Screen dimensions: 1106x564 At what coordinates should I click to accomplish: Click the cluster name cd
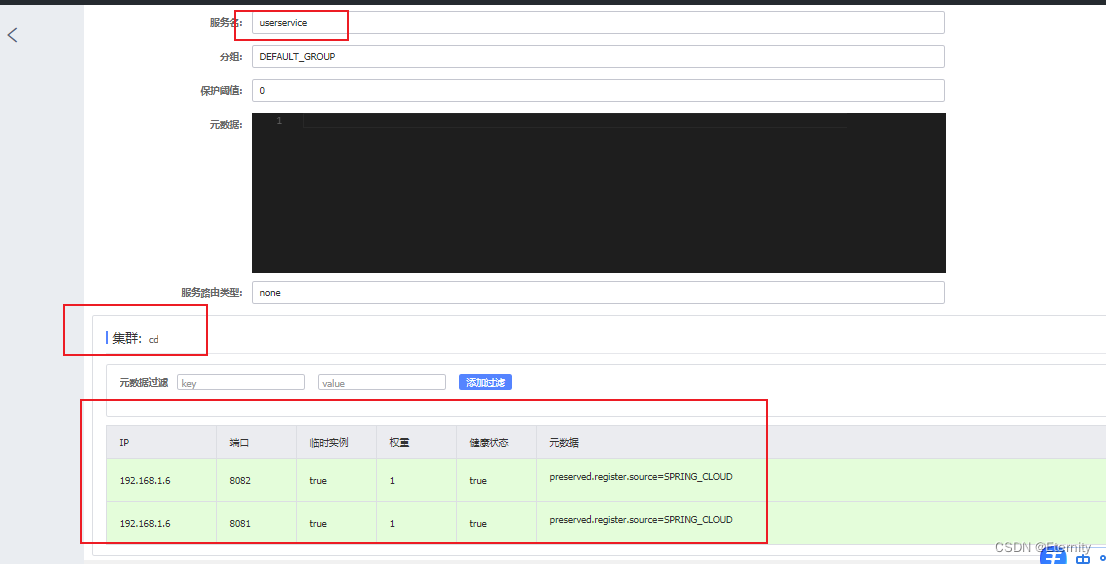(153, 340)
